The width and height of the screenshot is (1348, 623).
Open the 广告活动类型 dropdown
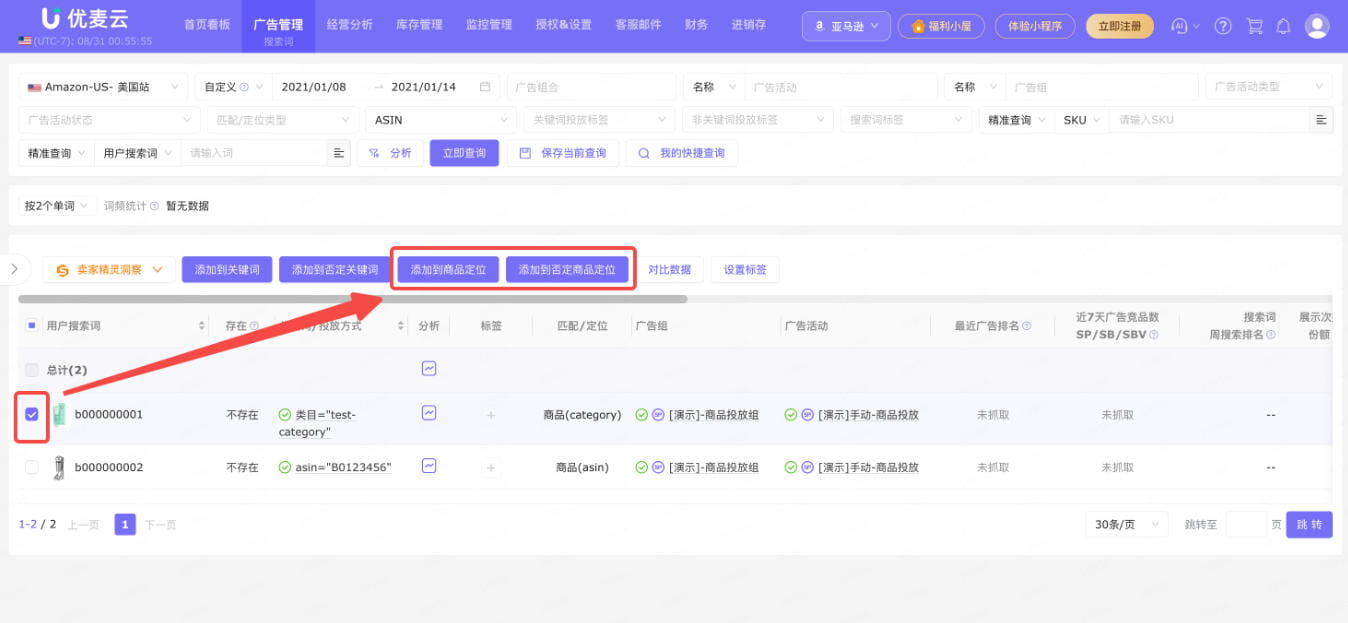tap(1268, 87)
